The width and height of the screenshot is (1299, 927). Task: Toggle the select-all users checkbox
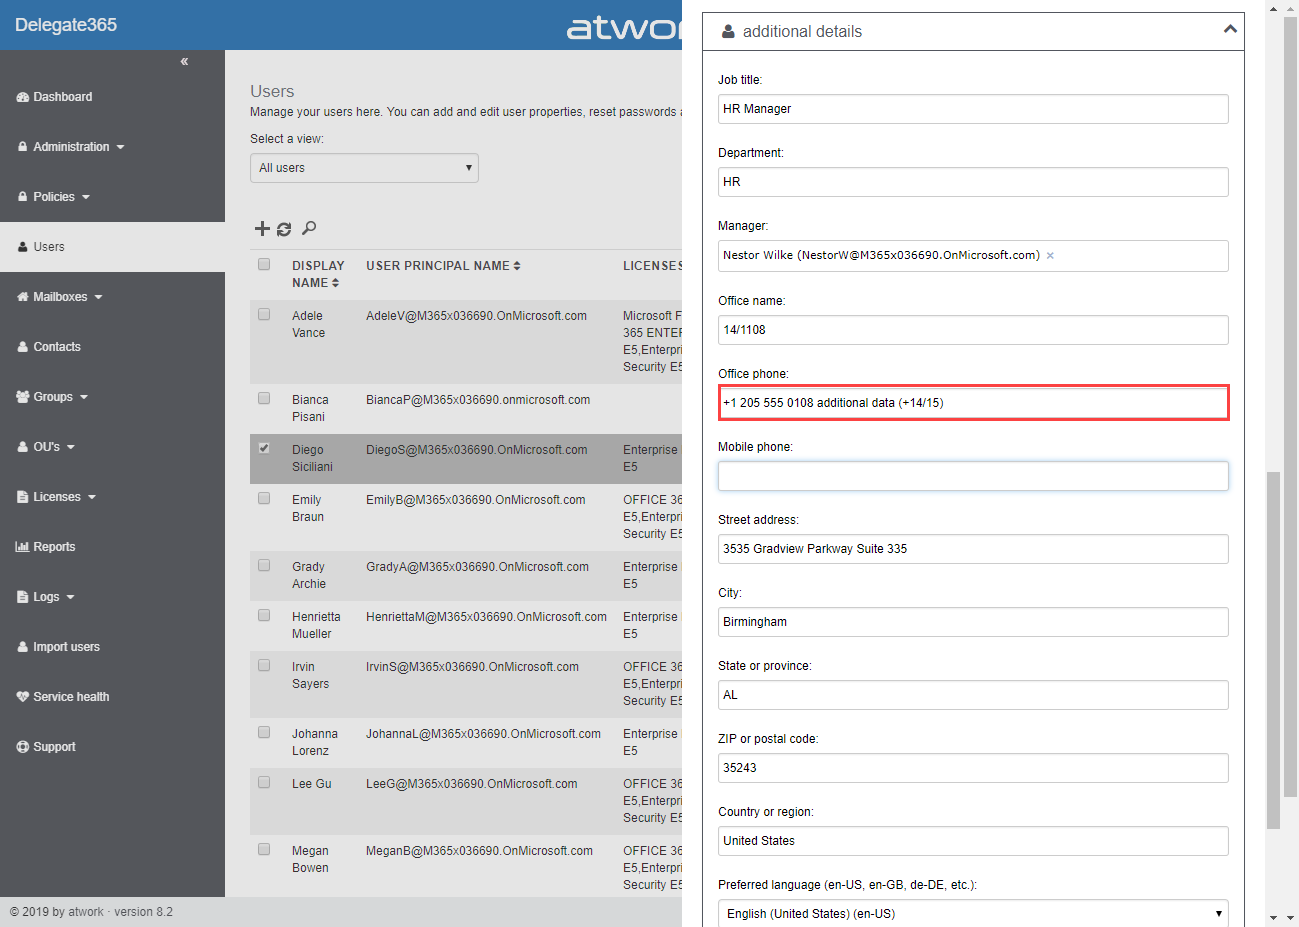[x=264, y=265]
